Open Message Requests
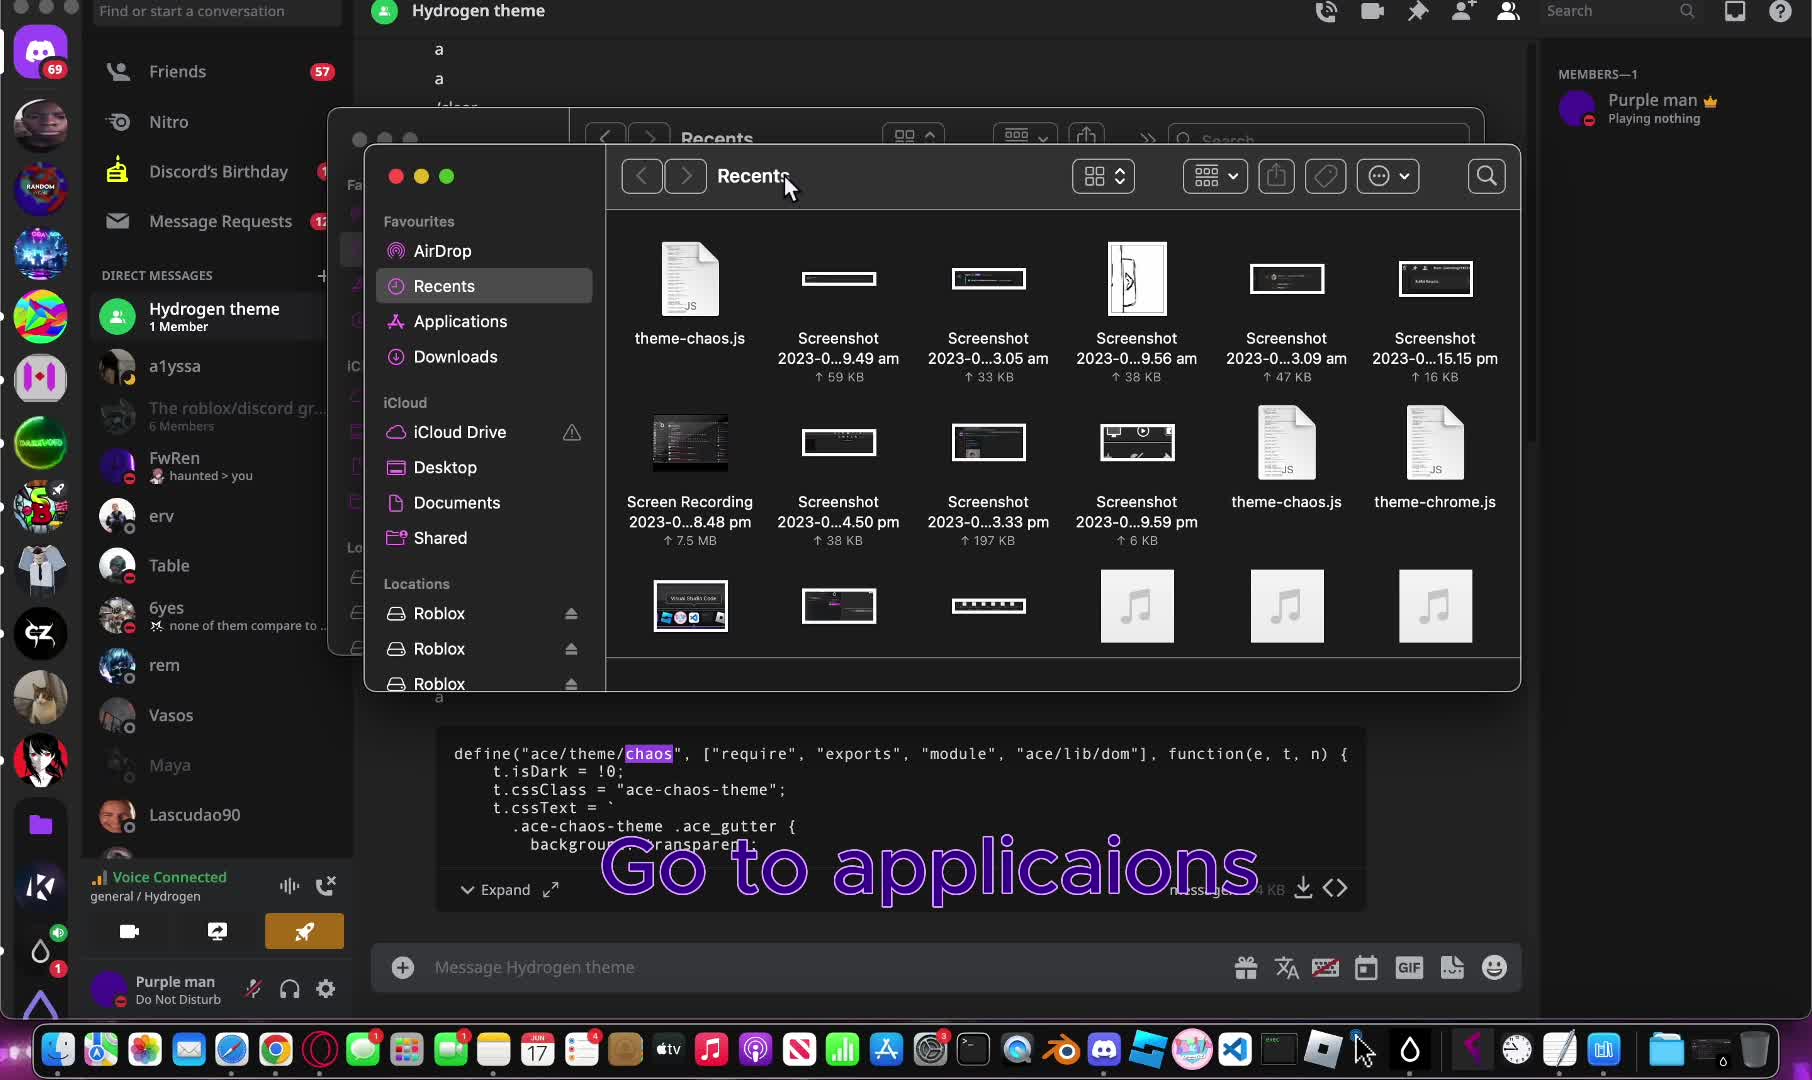The image size is (1812, 1080). (x=222, y=221)
